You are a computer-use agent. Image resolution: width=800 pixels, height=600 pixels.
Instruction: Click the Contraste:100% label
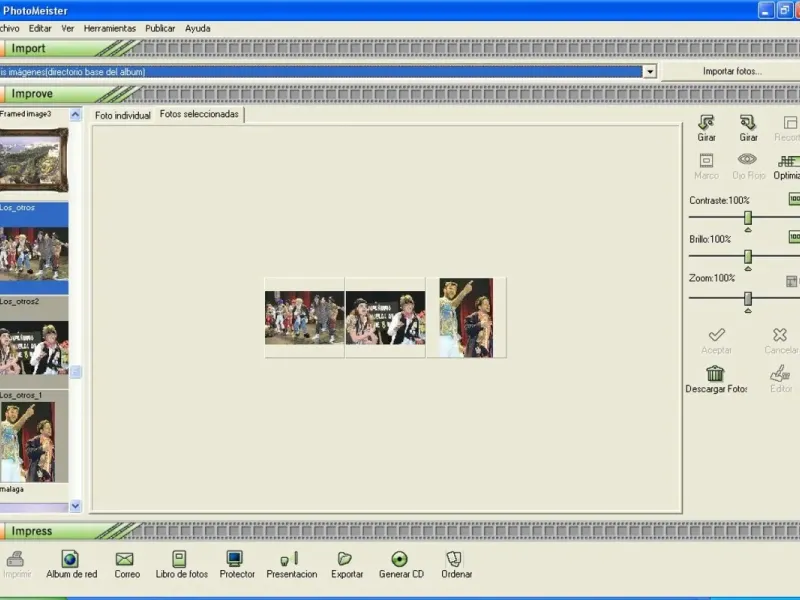(719, 201)
